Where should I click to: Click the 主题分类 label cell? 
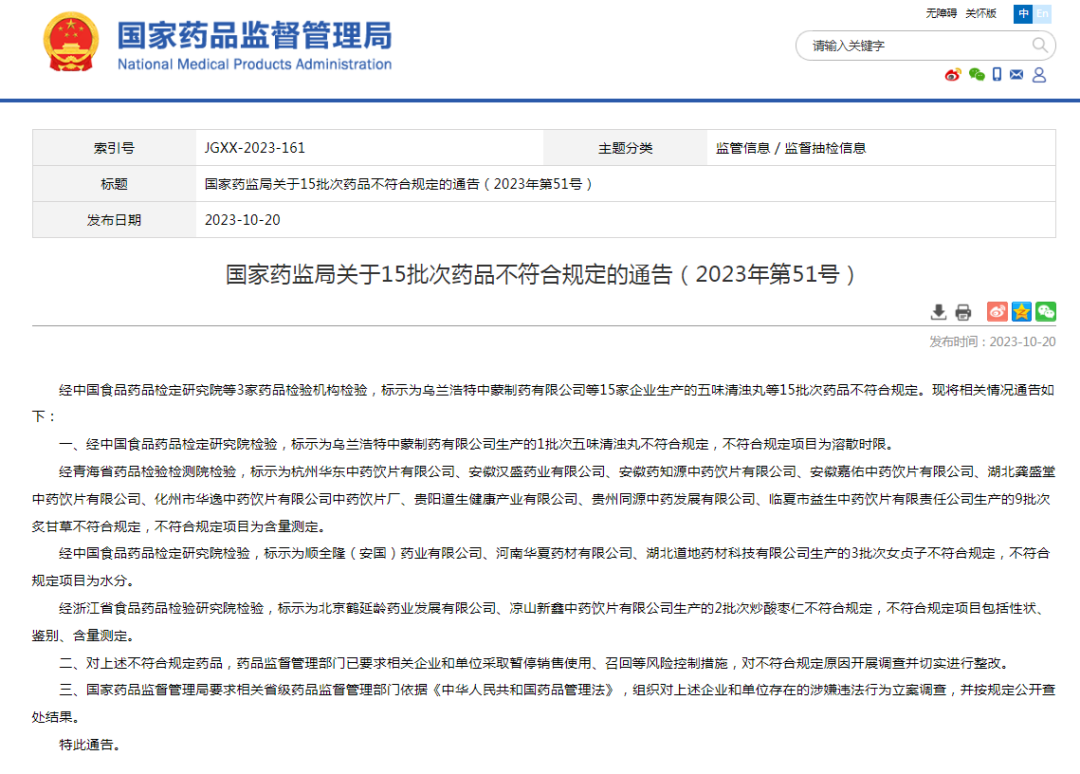(625, 148)
